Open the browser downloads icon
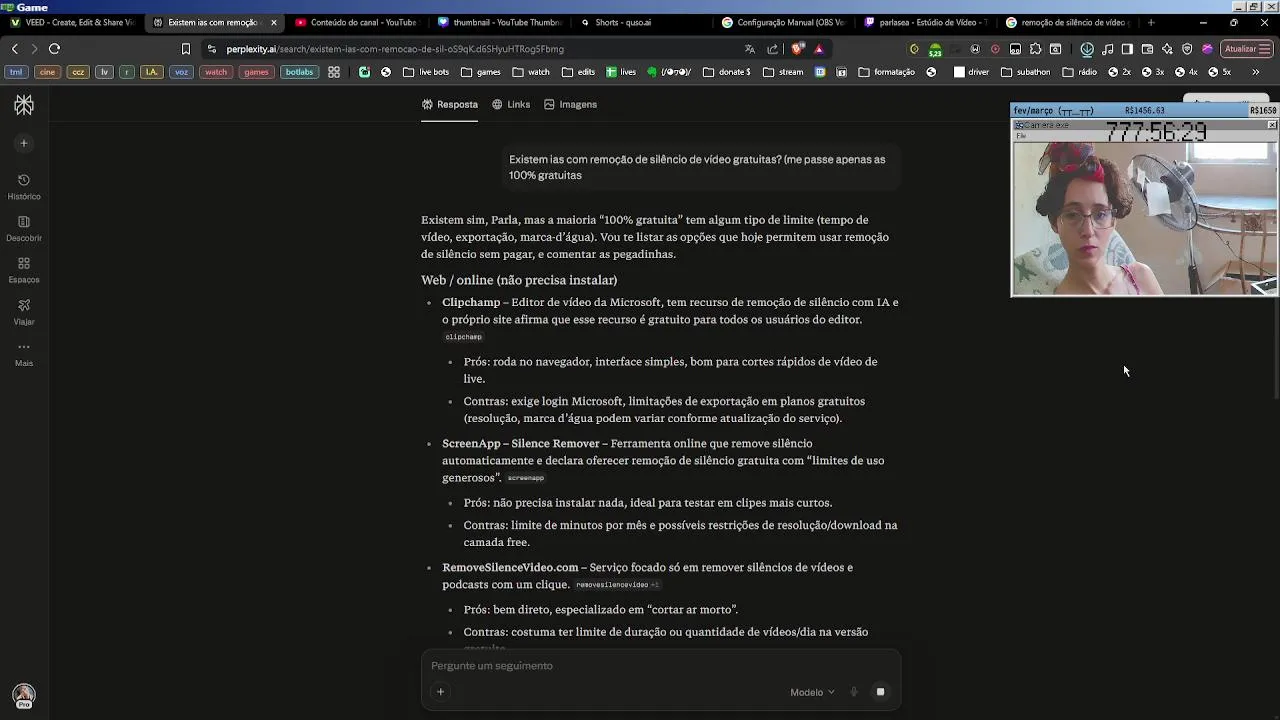 [x=1087, y=48]
